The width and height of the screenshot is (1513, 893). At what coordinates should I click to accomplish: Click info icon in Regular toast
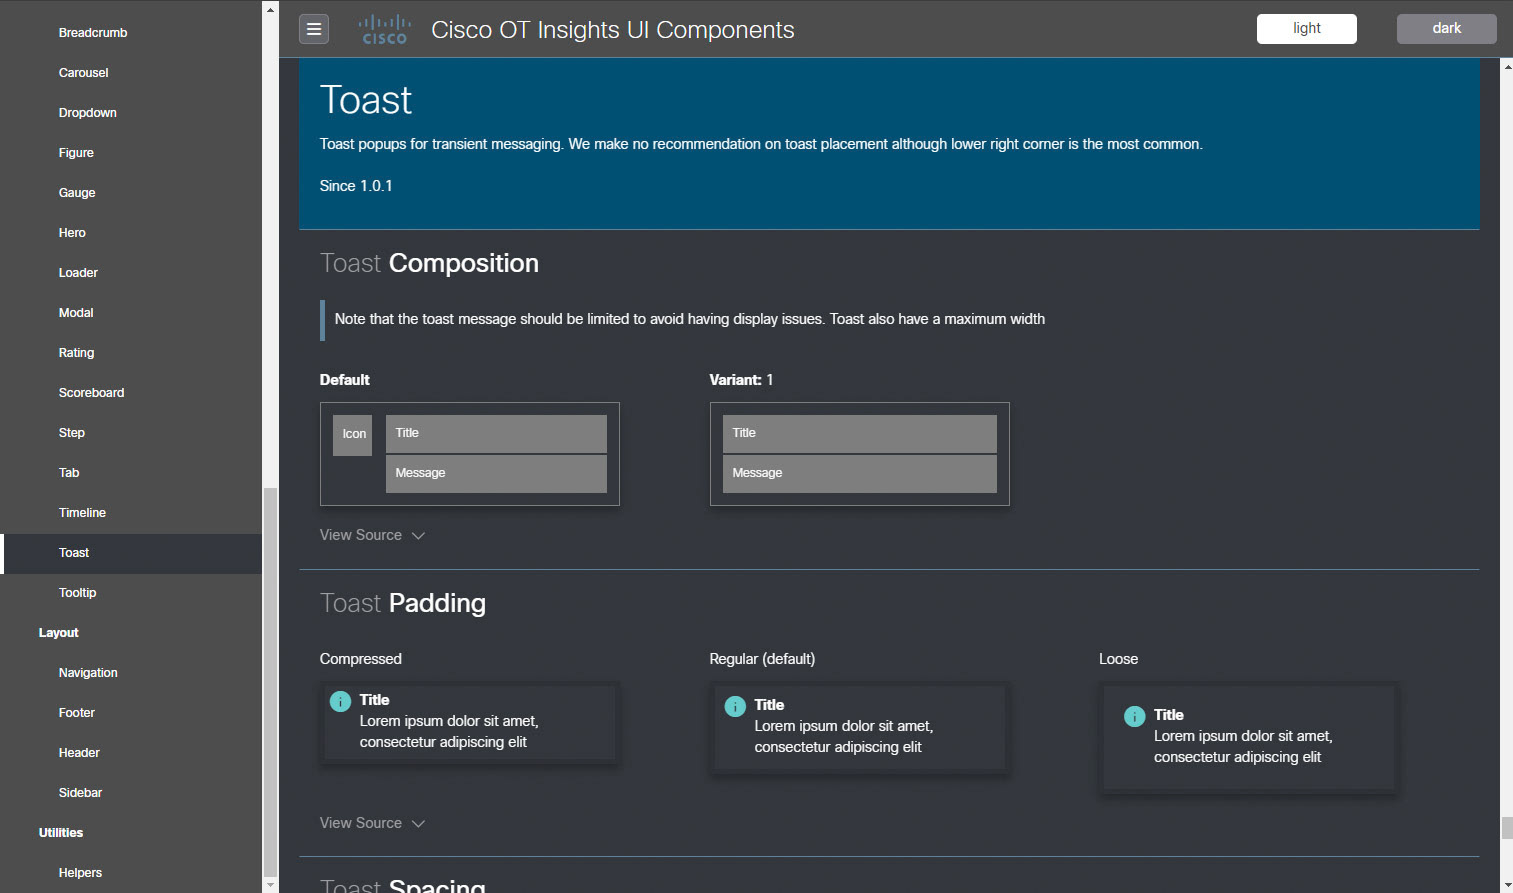click(735, 707)
